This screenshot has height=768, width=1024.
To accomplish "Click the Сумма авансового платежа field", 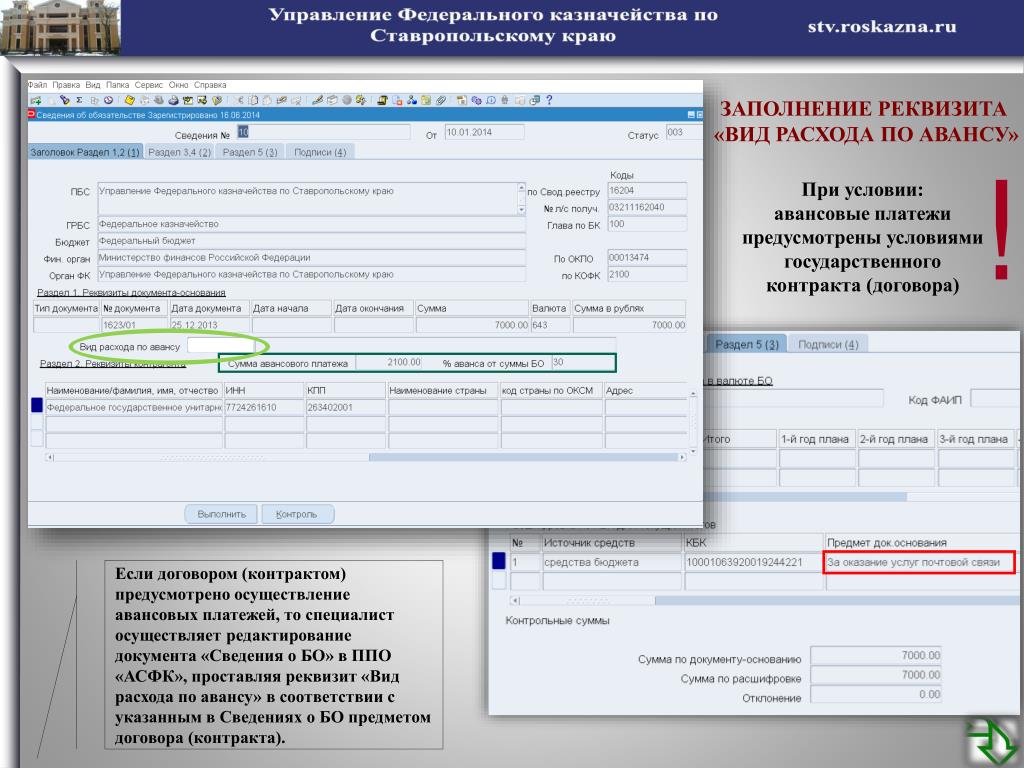I will click(x=389, y=362).
